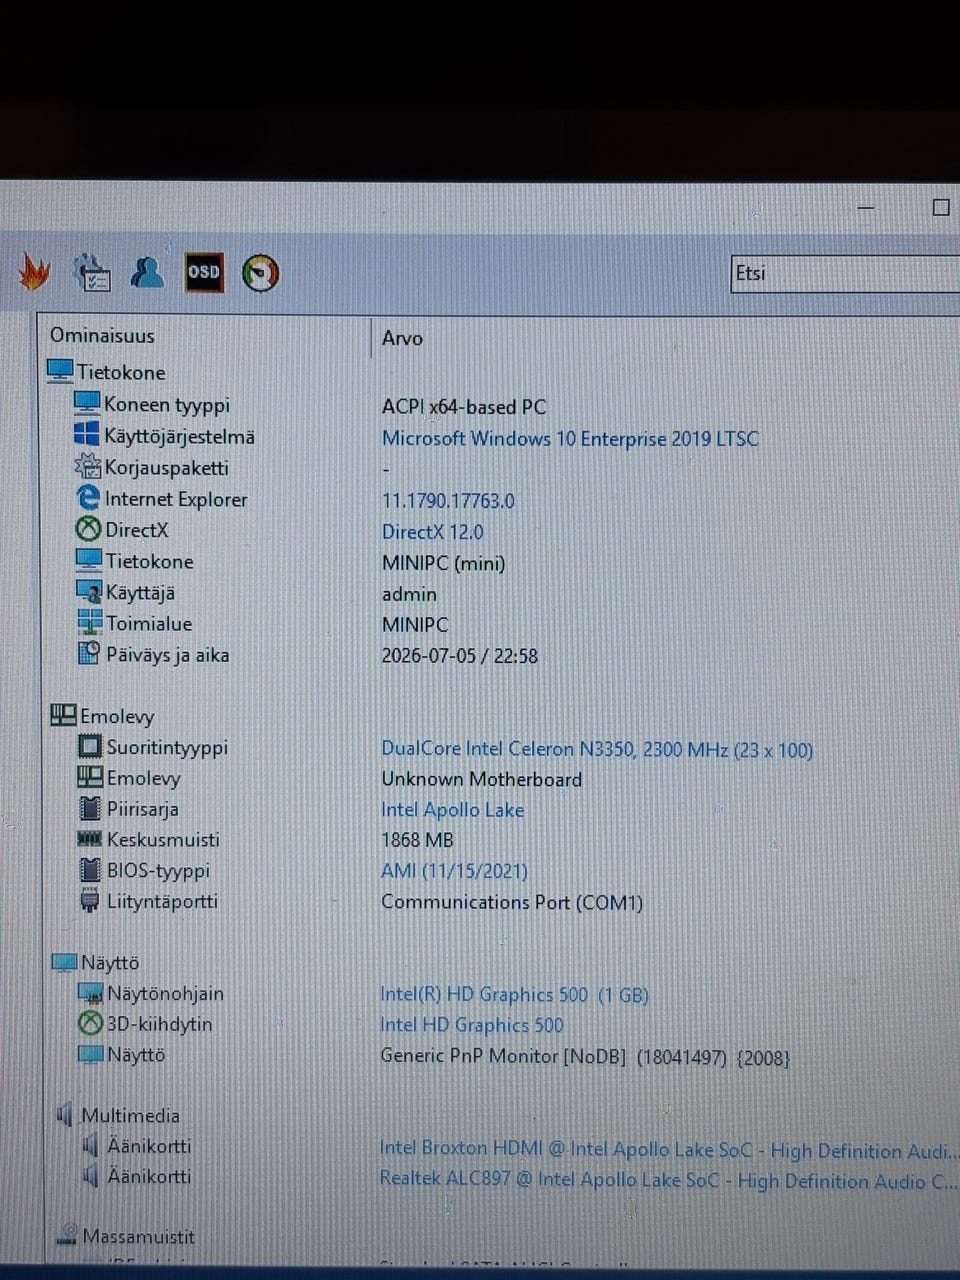Click the BIOS-tyyppi chip icon
Image resolution: width=960 pixels, height=1280 pixels.
[90, 870]
